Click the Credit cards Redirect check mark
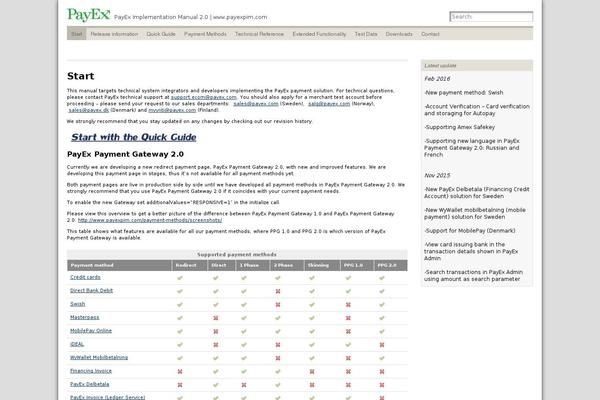Image resolution: width=600 pixels, height=400 pixels. pyautogui.click(x=180, y=278)
